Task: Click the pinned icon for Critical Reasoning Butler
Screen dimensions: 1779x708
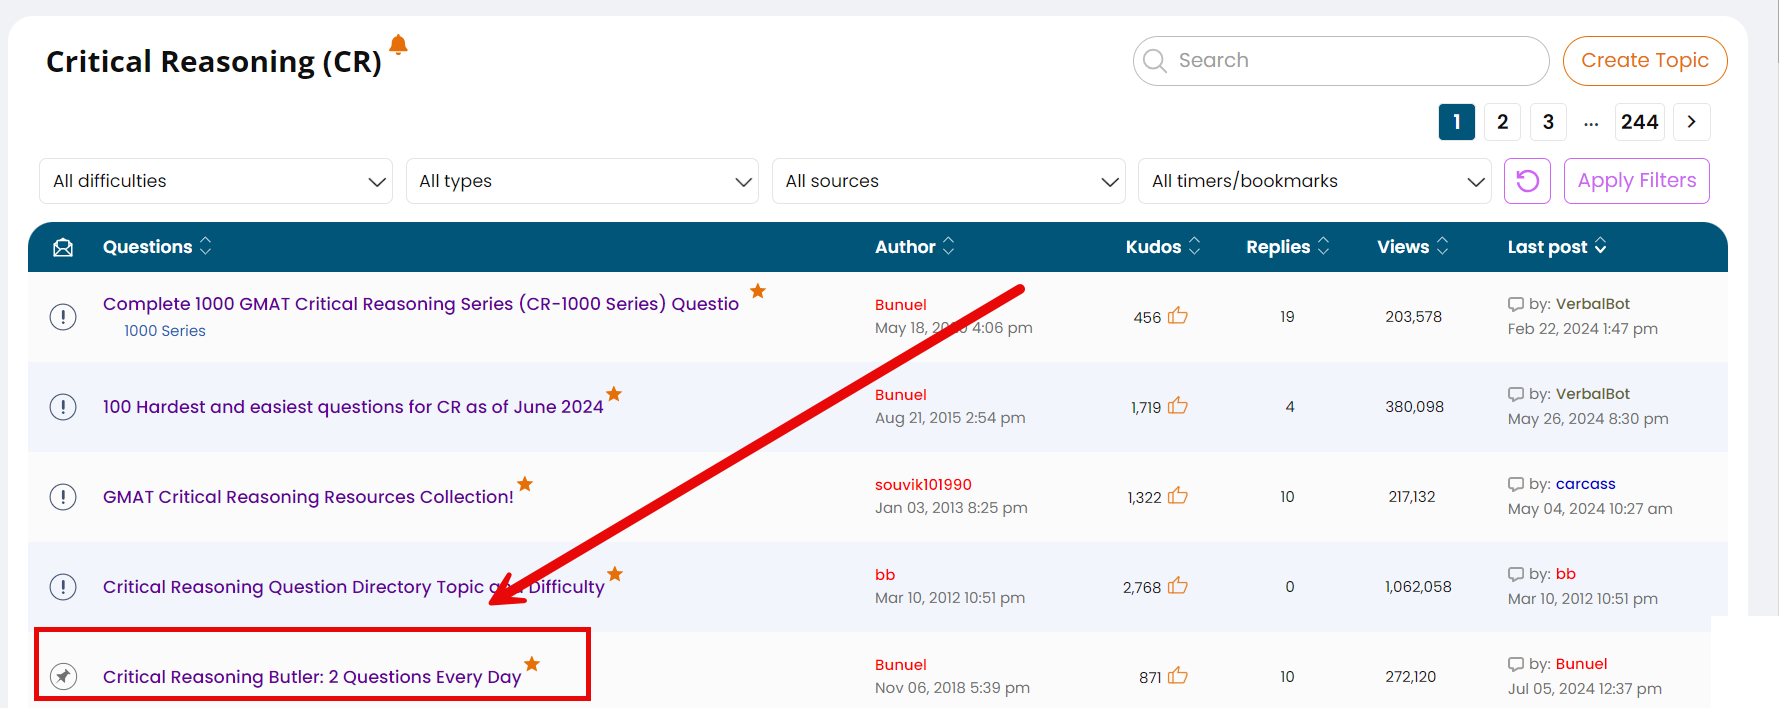Action: click(x=63, y=677)
